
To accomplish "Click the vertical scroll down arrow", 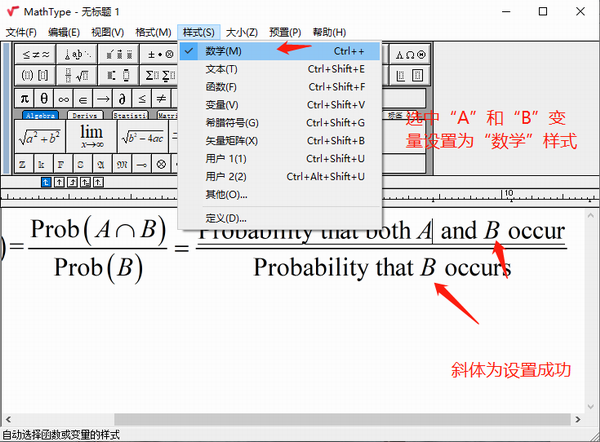I will pyautogui.click(x=590, y=406).
